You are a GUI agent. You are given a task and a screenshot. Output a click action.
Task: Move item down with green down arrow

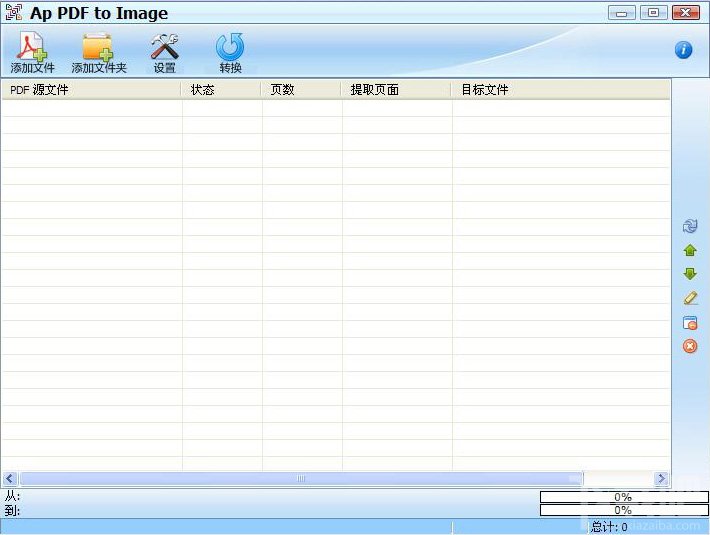click(x=690, y=274)
